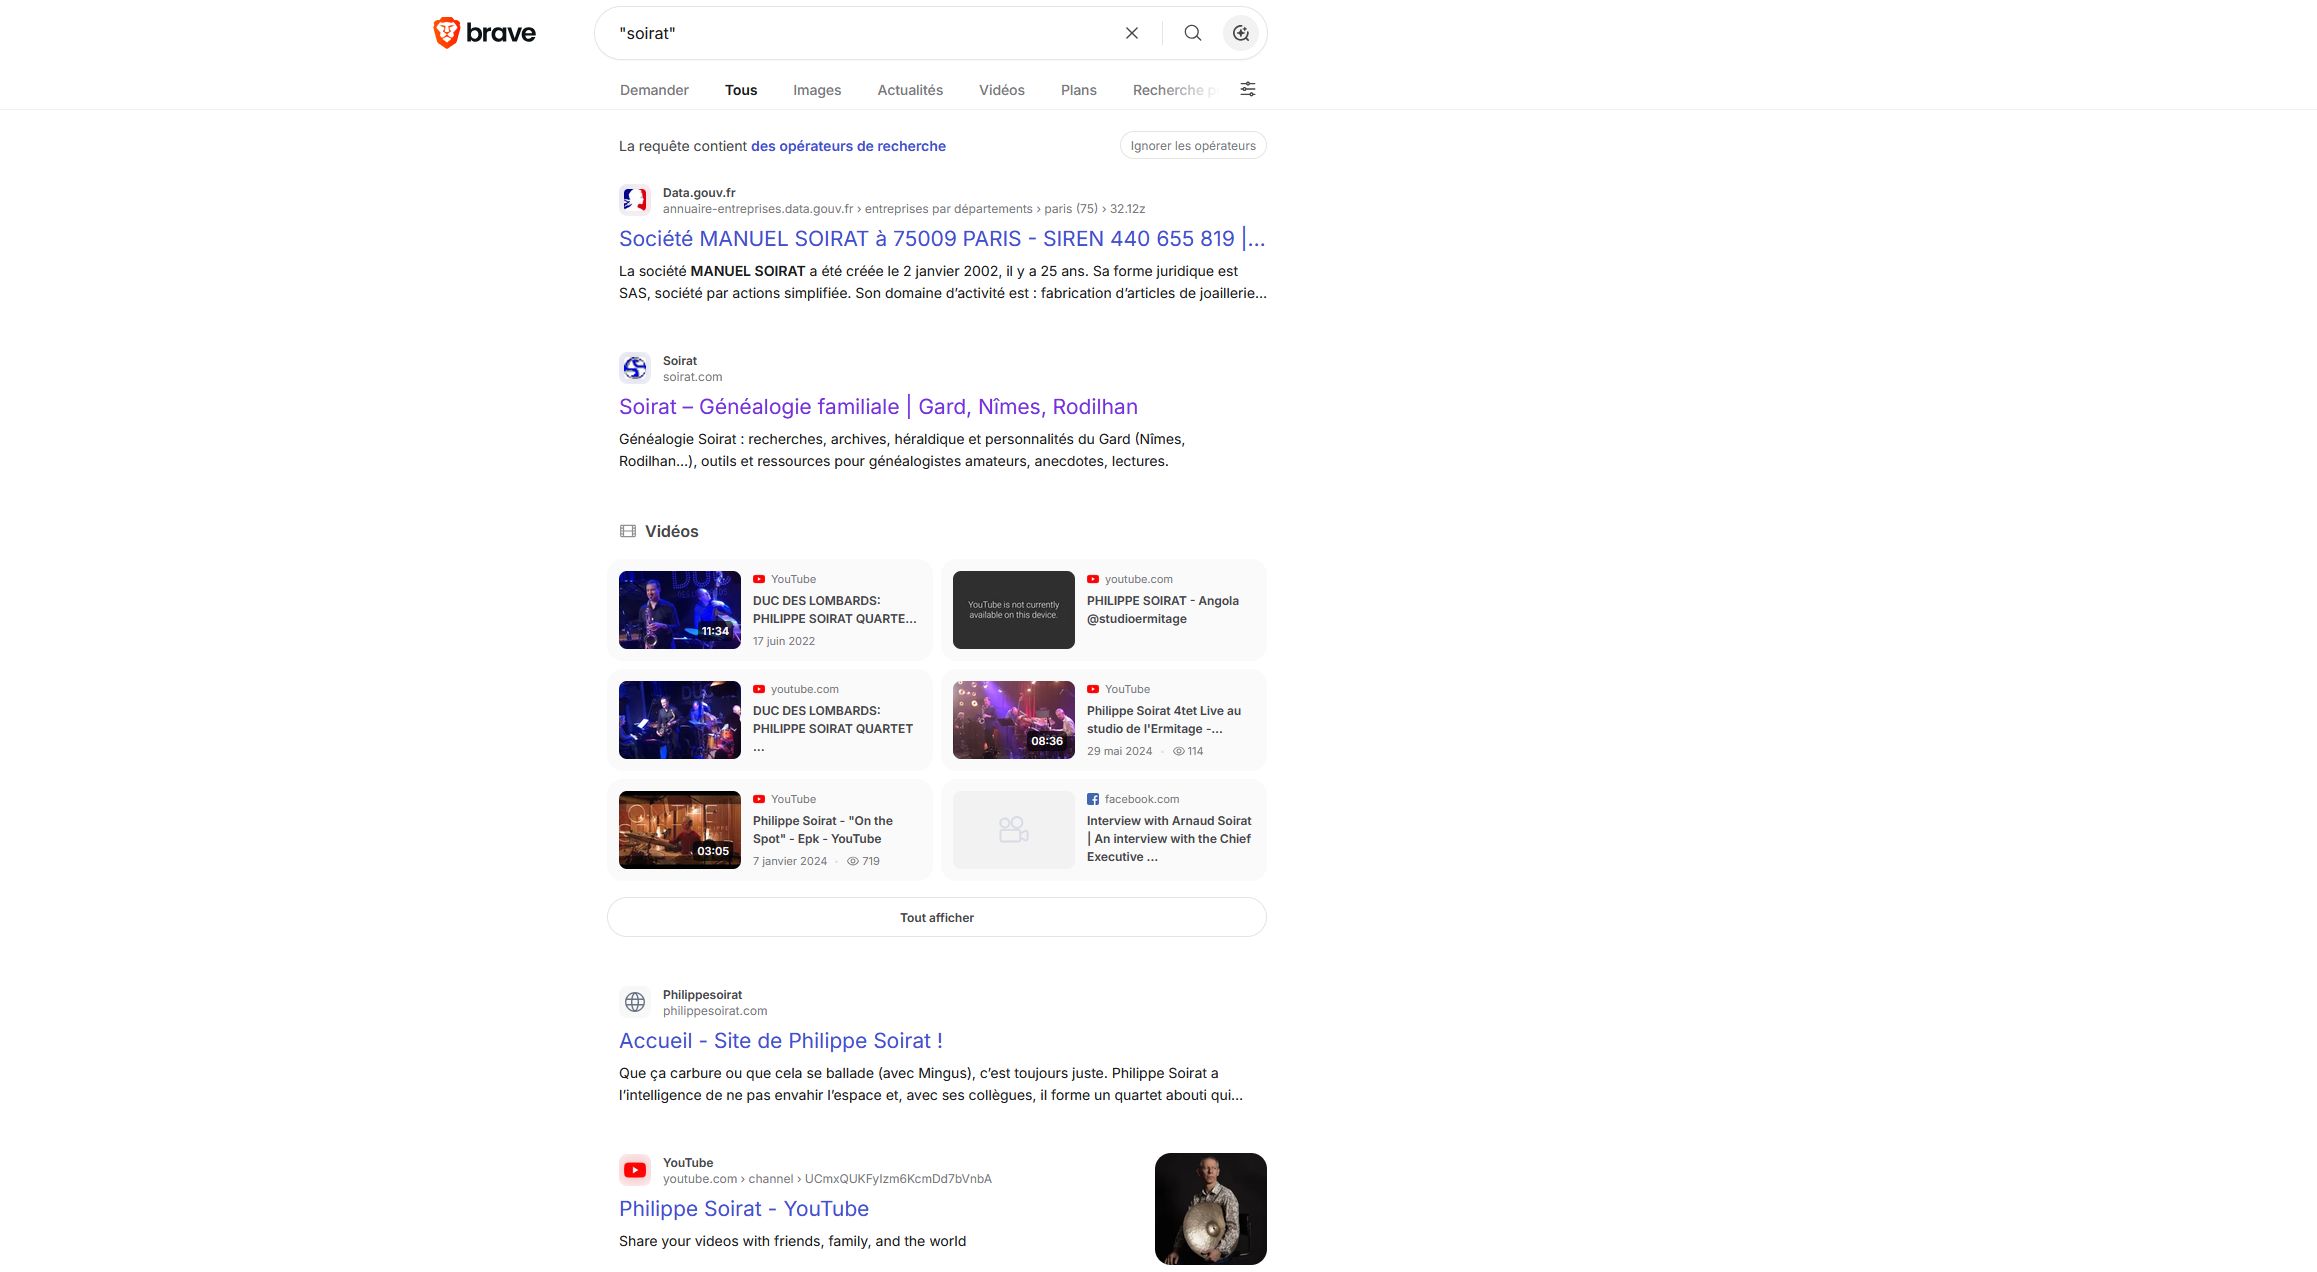The width and height of the screenshot is (2317, 1272).
Task: Switch to the Plans tab
Action: pyautogui.click(x=1079, y=90)
